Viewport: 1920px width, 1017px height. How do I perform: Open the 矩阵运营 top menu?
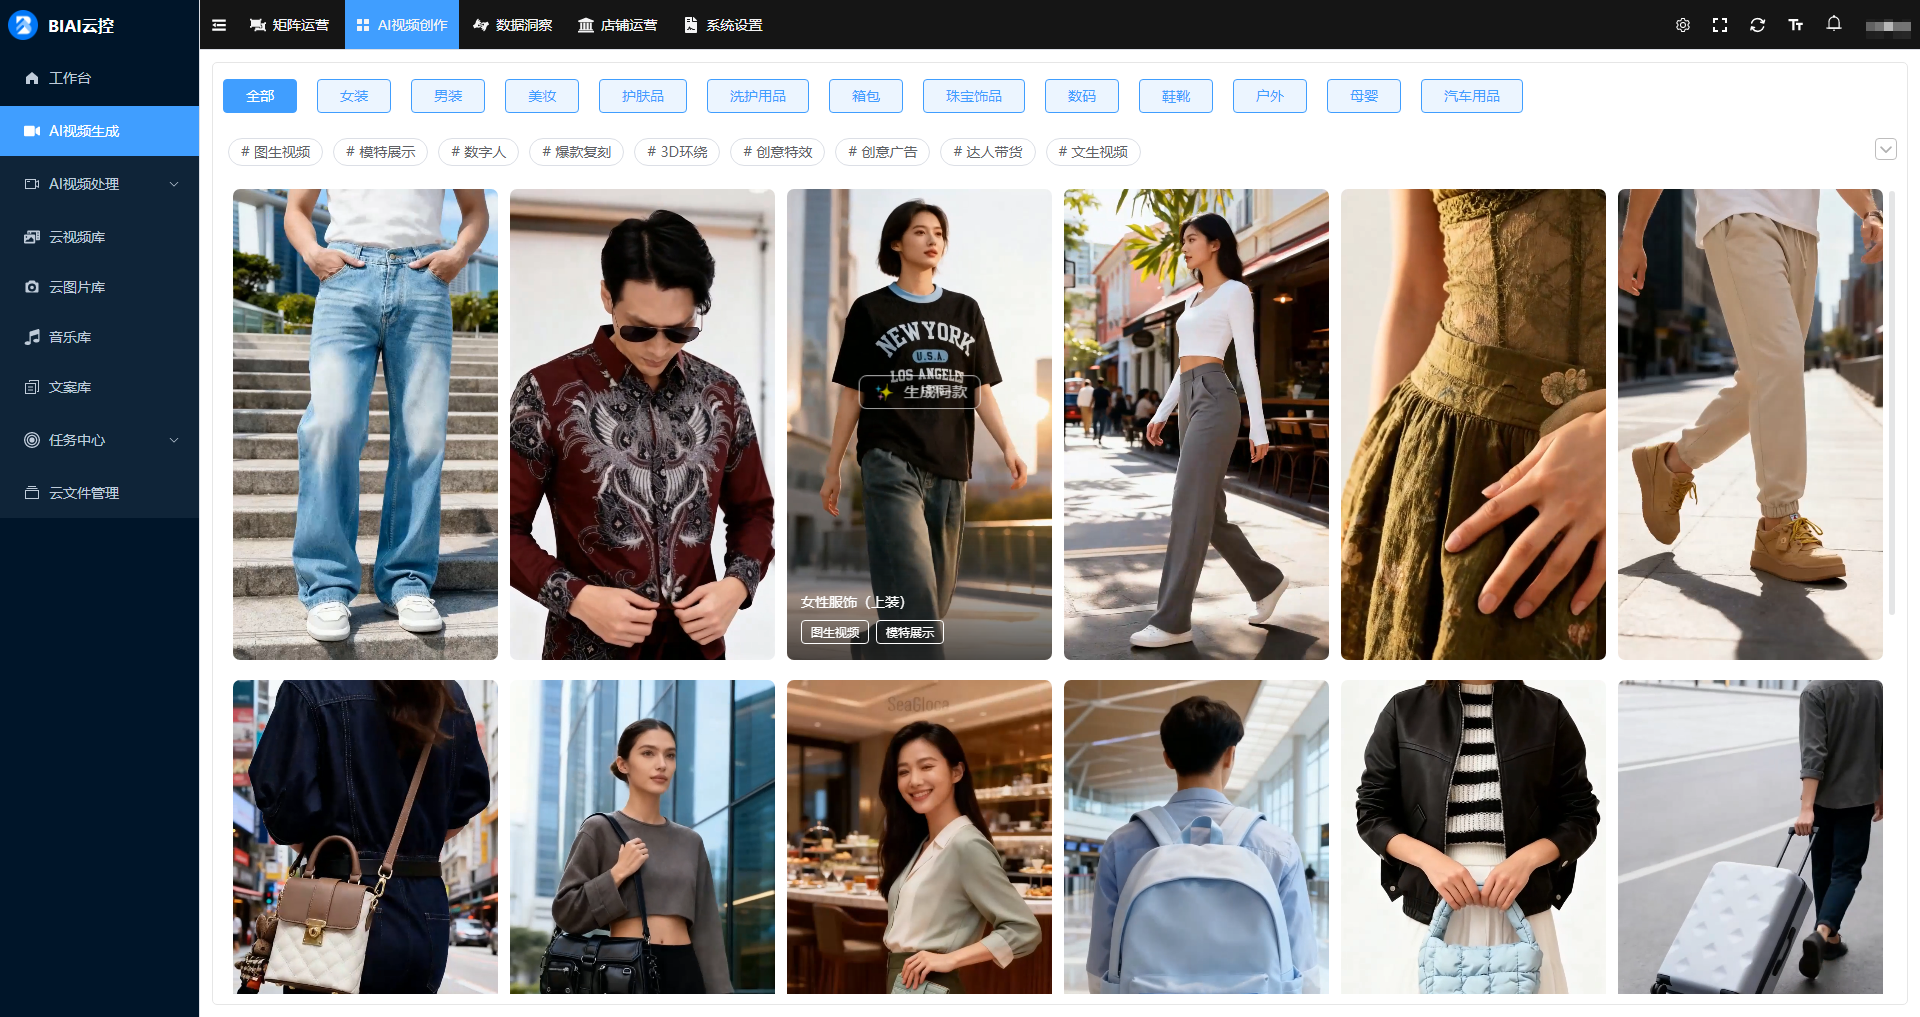click(x=289, y=25)
